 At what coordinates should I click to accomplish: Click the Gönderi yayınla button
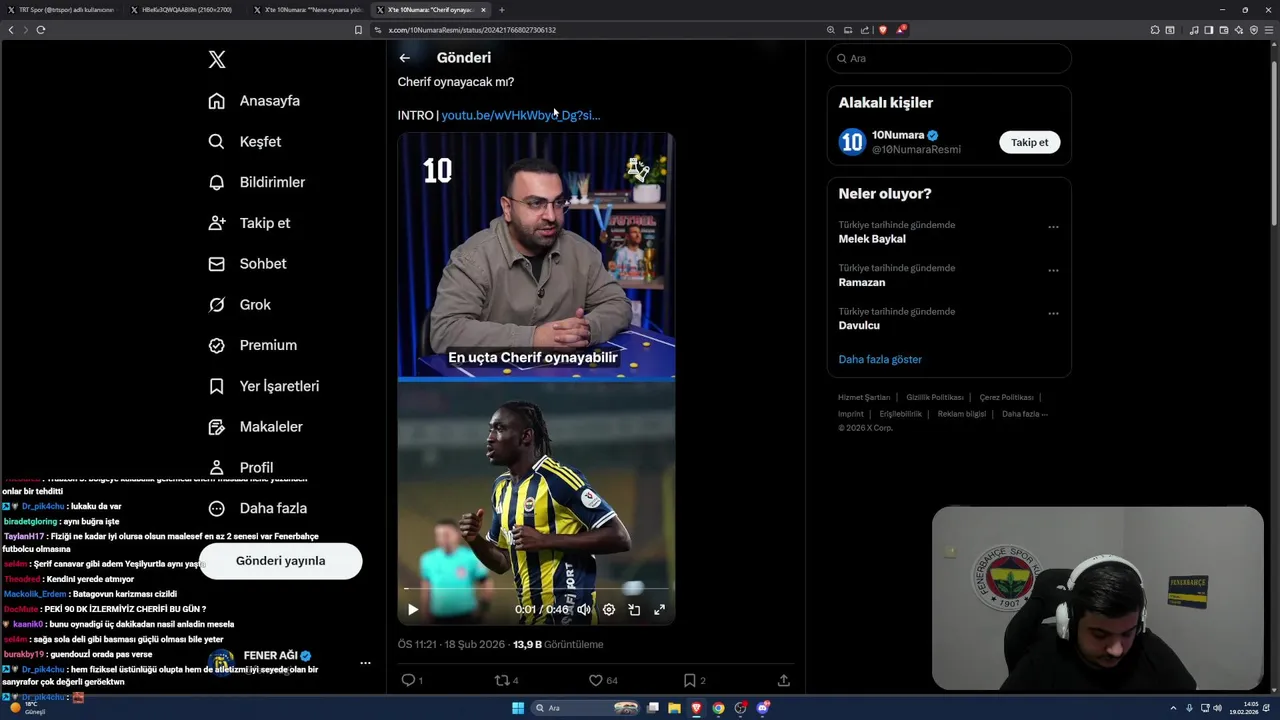(x=280, y=561)
